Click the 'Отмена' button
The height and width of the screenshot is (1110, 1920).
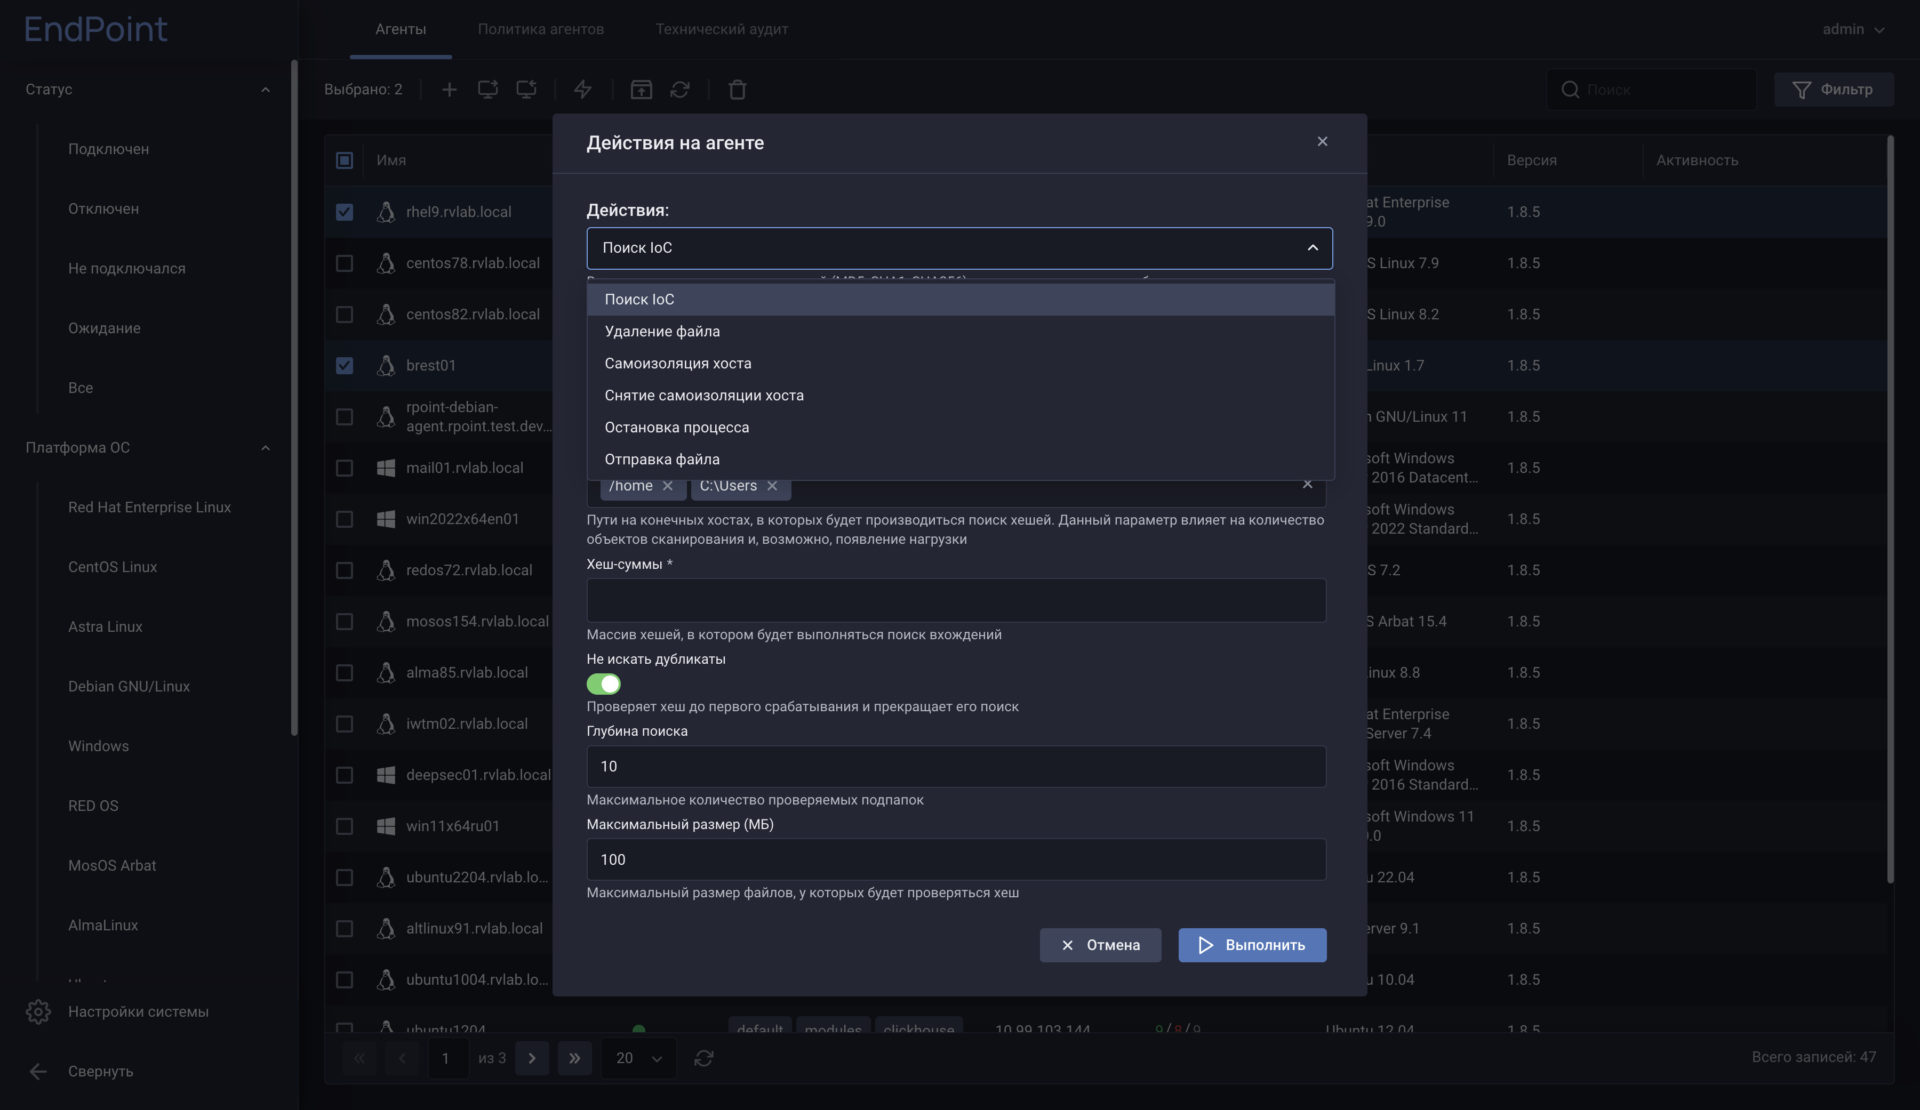(x=1100, y=945)
